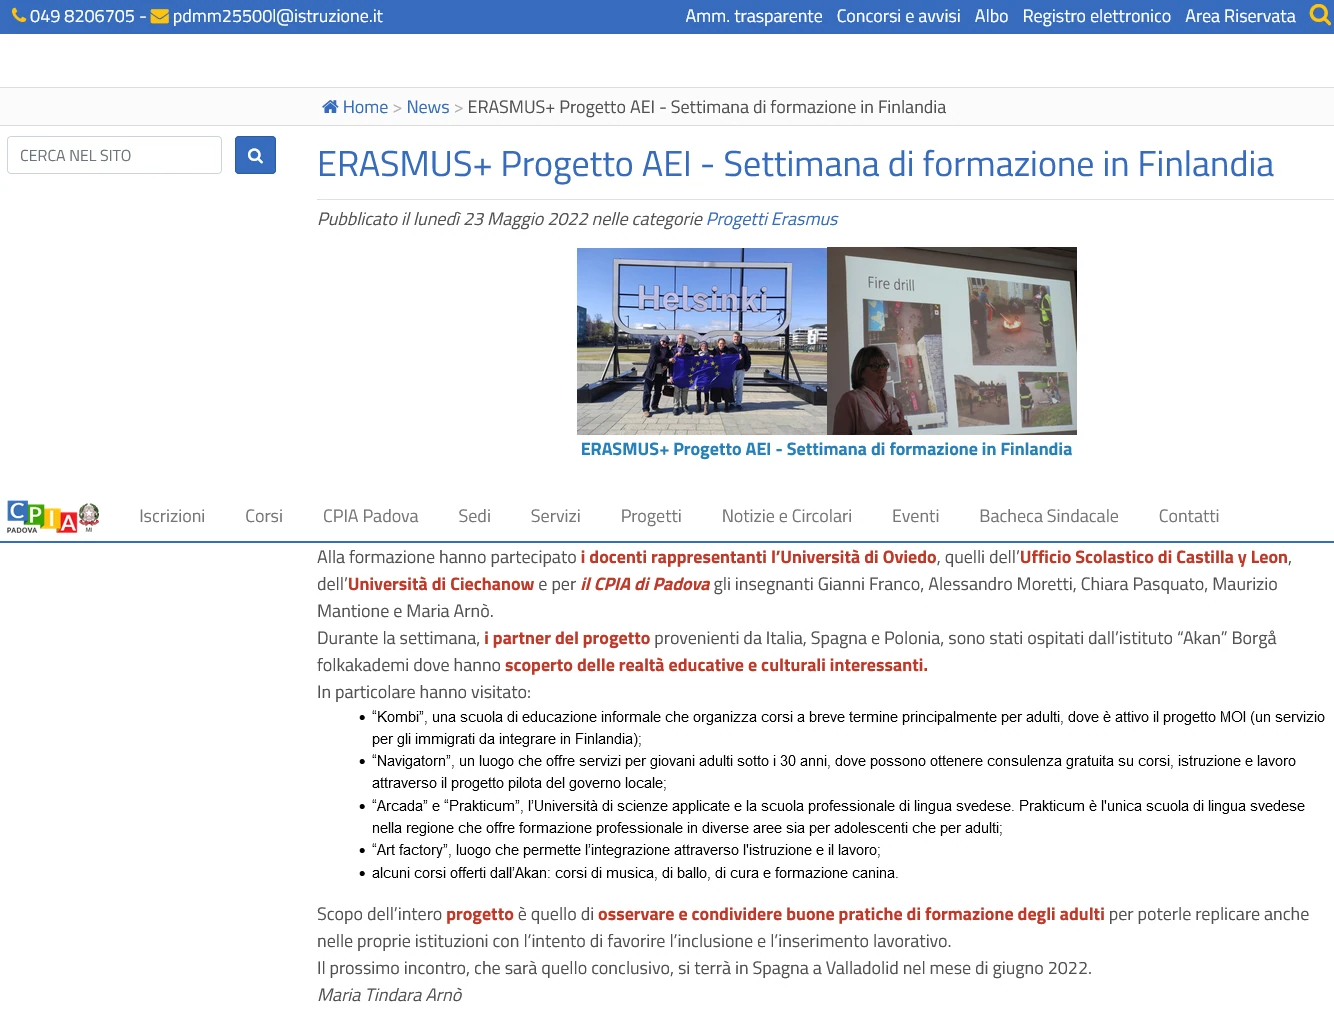Image resolution: width=1334 pixels, height=1027 pixels.
Task: Open Bacheca Sindacale menu
Action: (x=1049, y=516)
